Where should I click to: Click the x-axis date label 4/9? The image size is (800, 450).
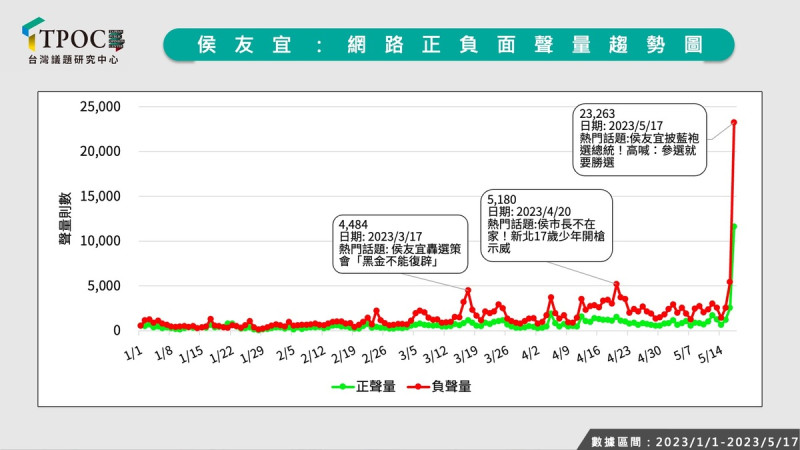(561, 353)
